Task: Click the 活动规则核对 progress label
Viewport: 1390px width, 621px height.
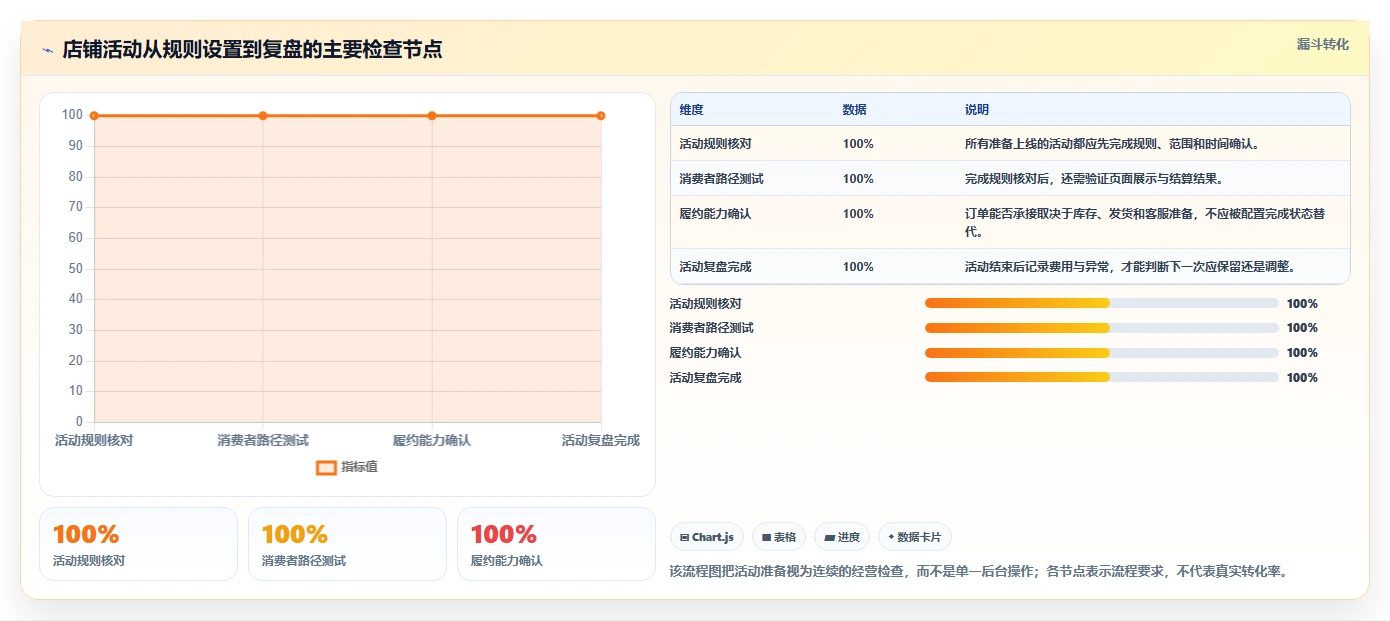Action: (705, 304)
